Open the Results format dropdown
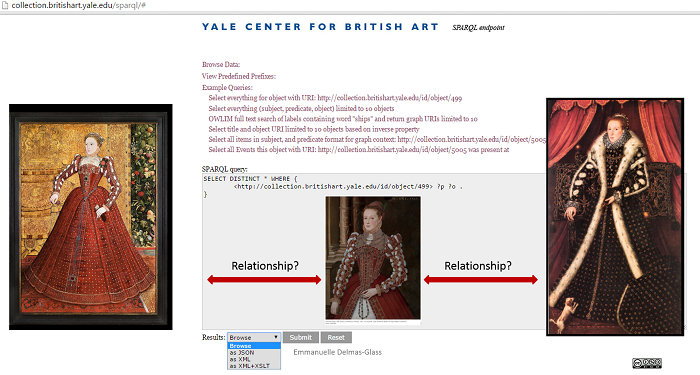The width and height of the screenshot is (700, 375). click(254, 338)
